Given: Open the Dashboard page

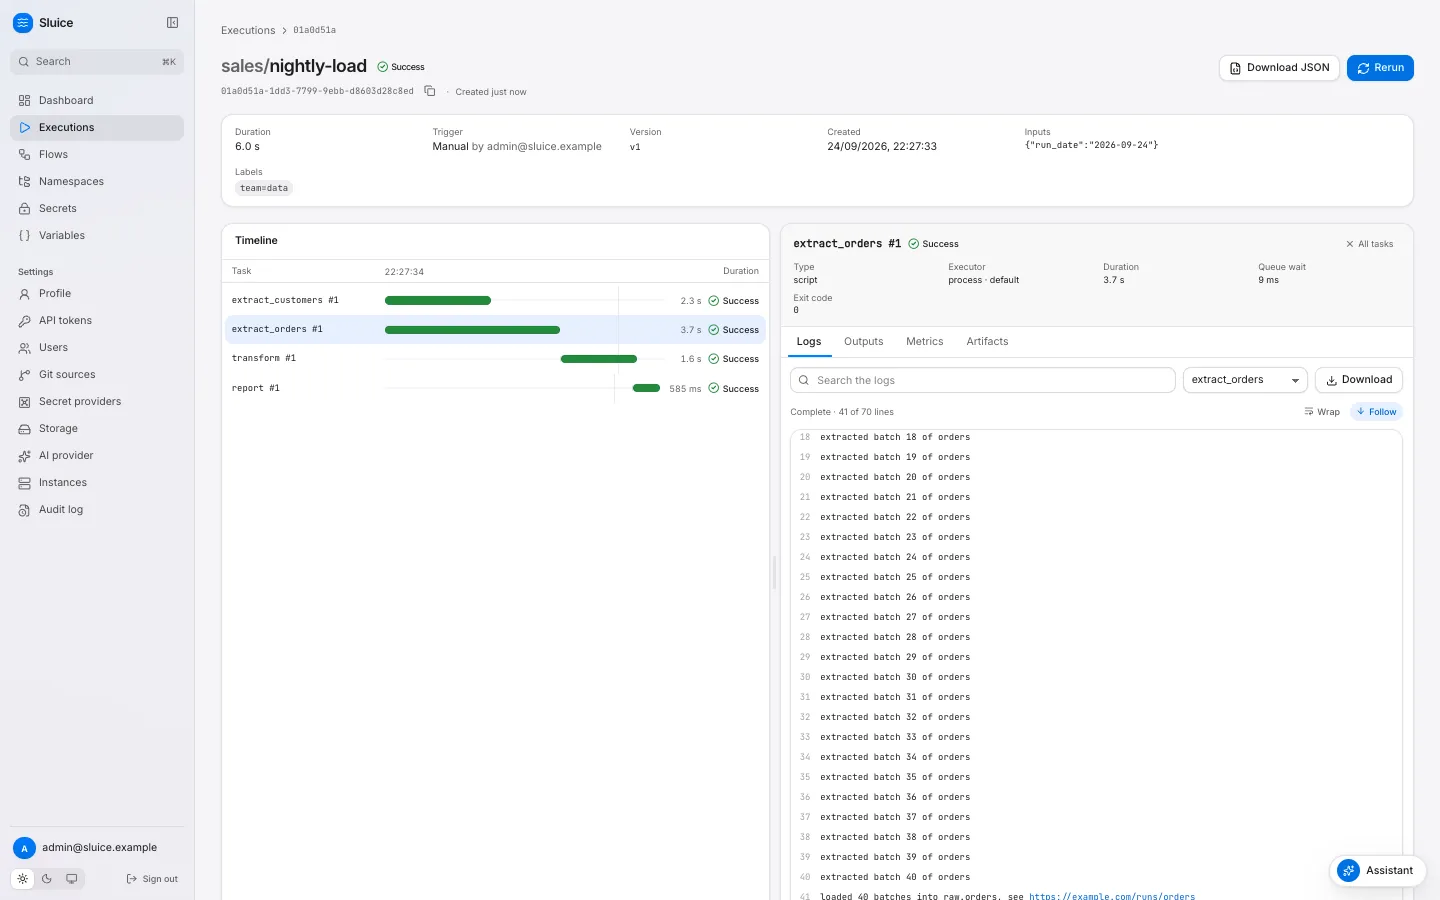Looking at the screenshot, I should pos(97,100).
